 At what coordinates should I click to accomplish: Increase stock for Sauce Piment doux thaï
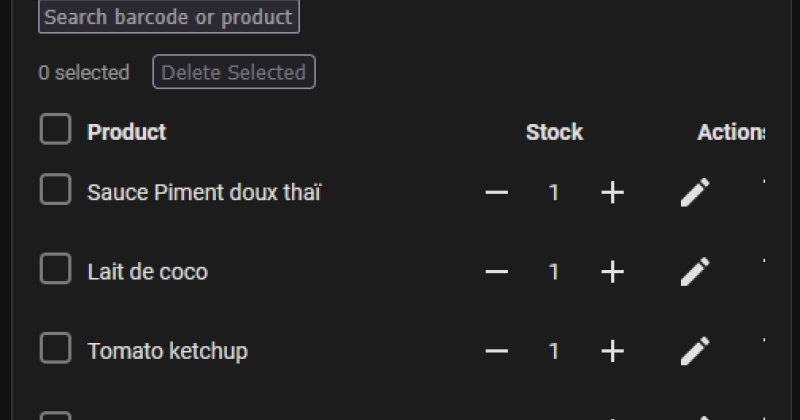[x=612, y=192]
